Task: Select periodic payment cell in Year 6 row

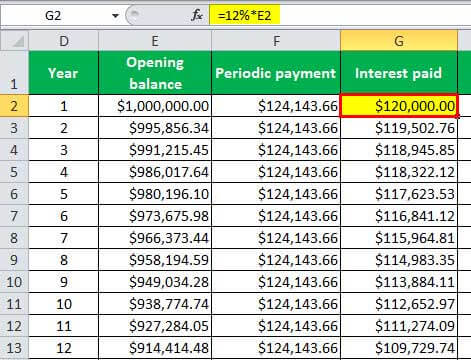Action: point(276,216)
